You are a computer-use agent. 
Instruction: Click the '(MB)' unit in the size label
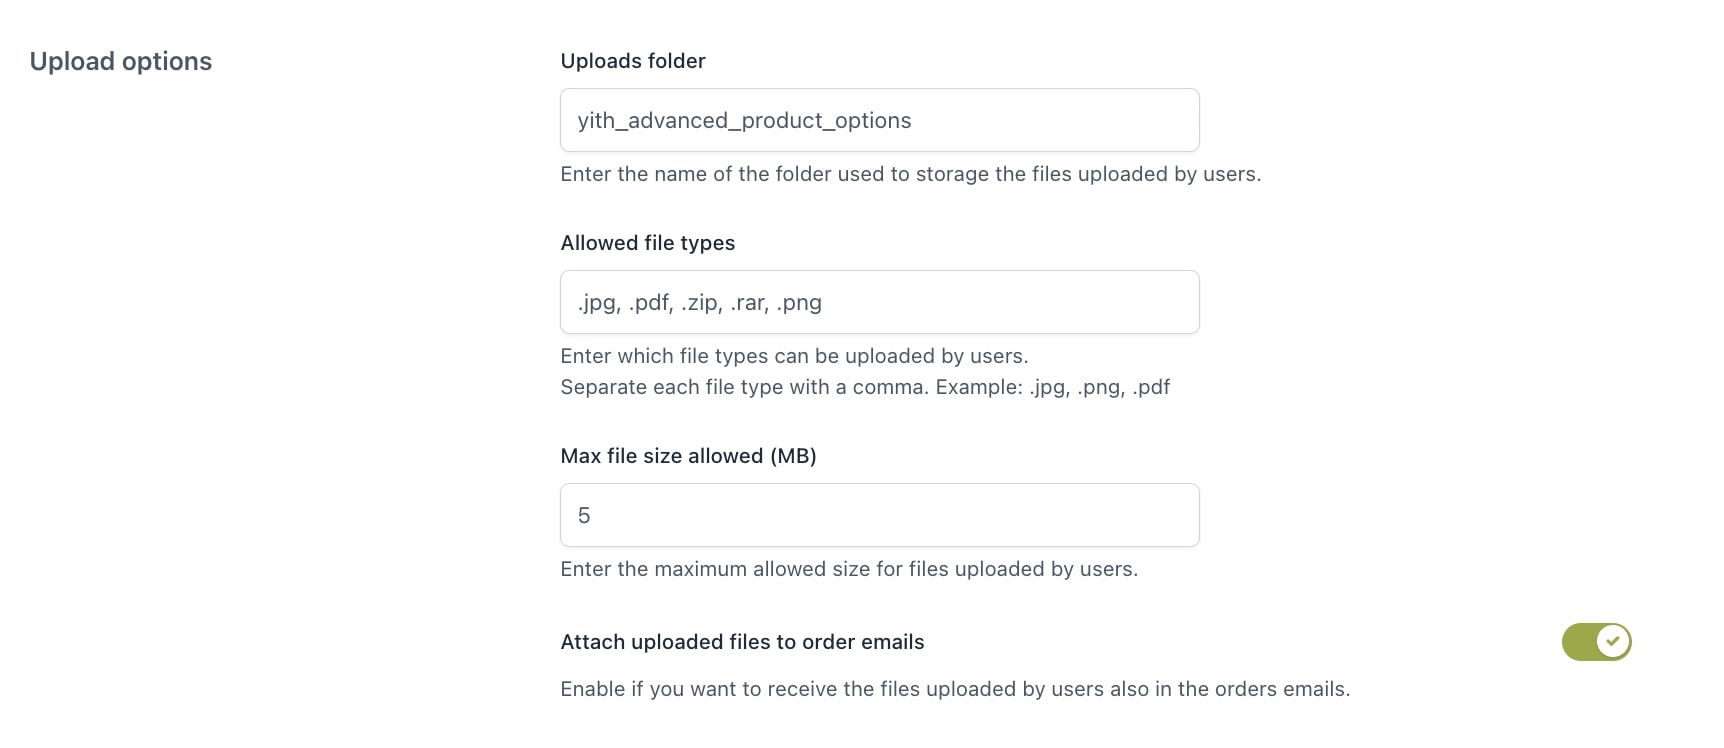793,456
